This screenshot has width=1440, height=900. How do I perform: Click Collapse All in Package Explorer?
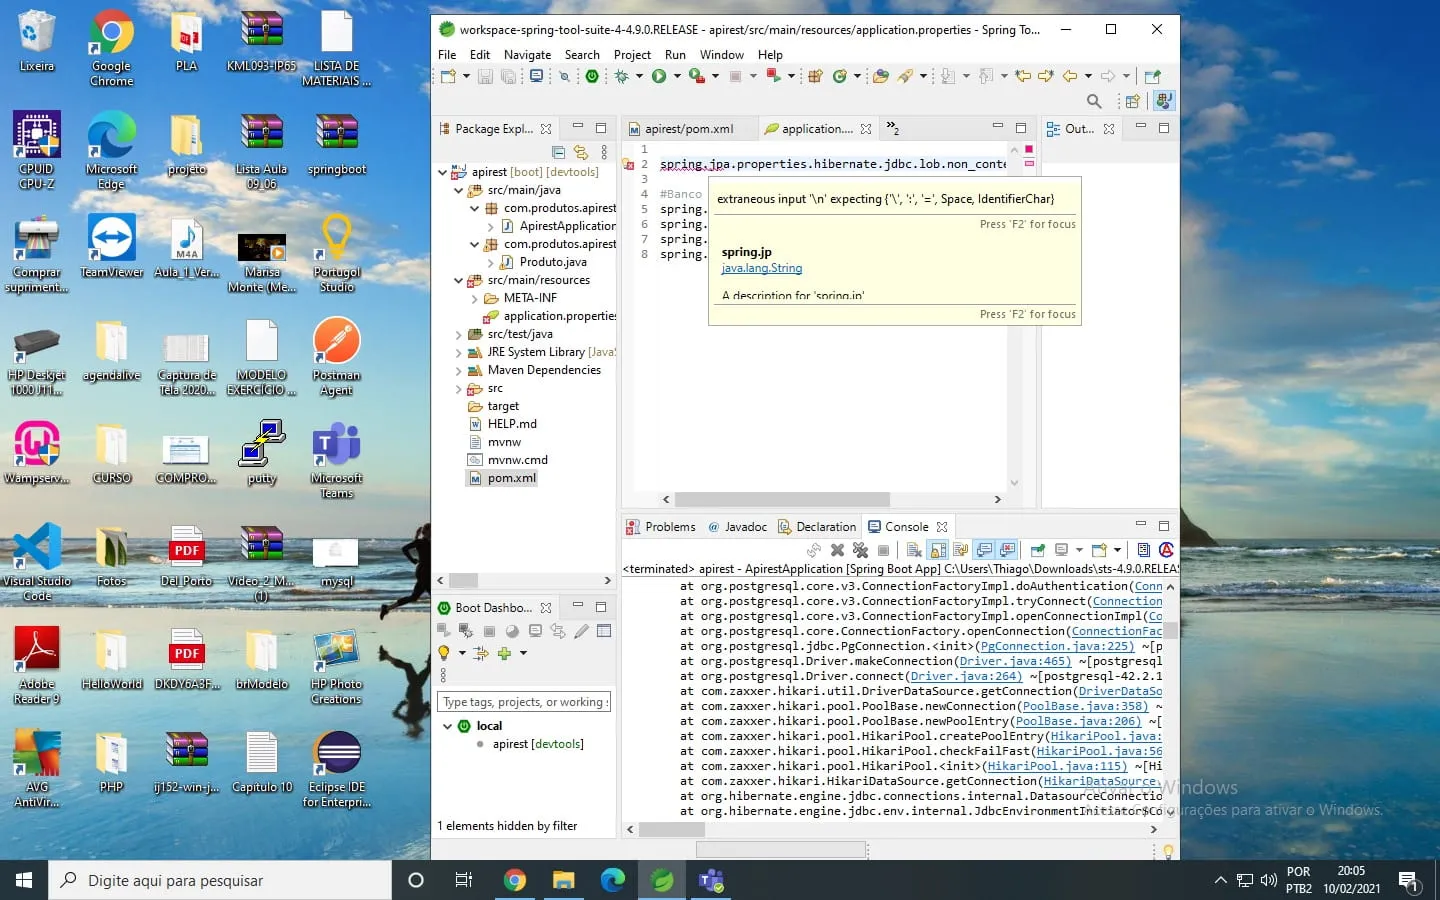[559, 152]
